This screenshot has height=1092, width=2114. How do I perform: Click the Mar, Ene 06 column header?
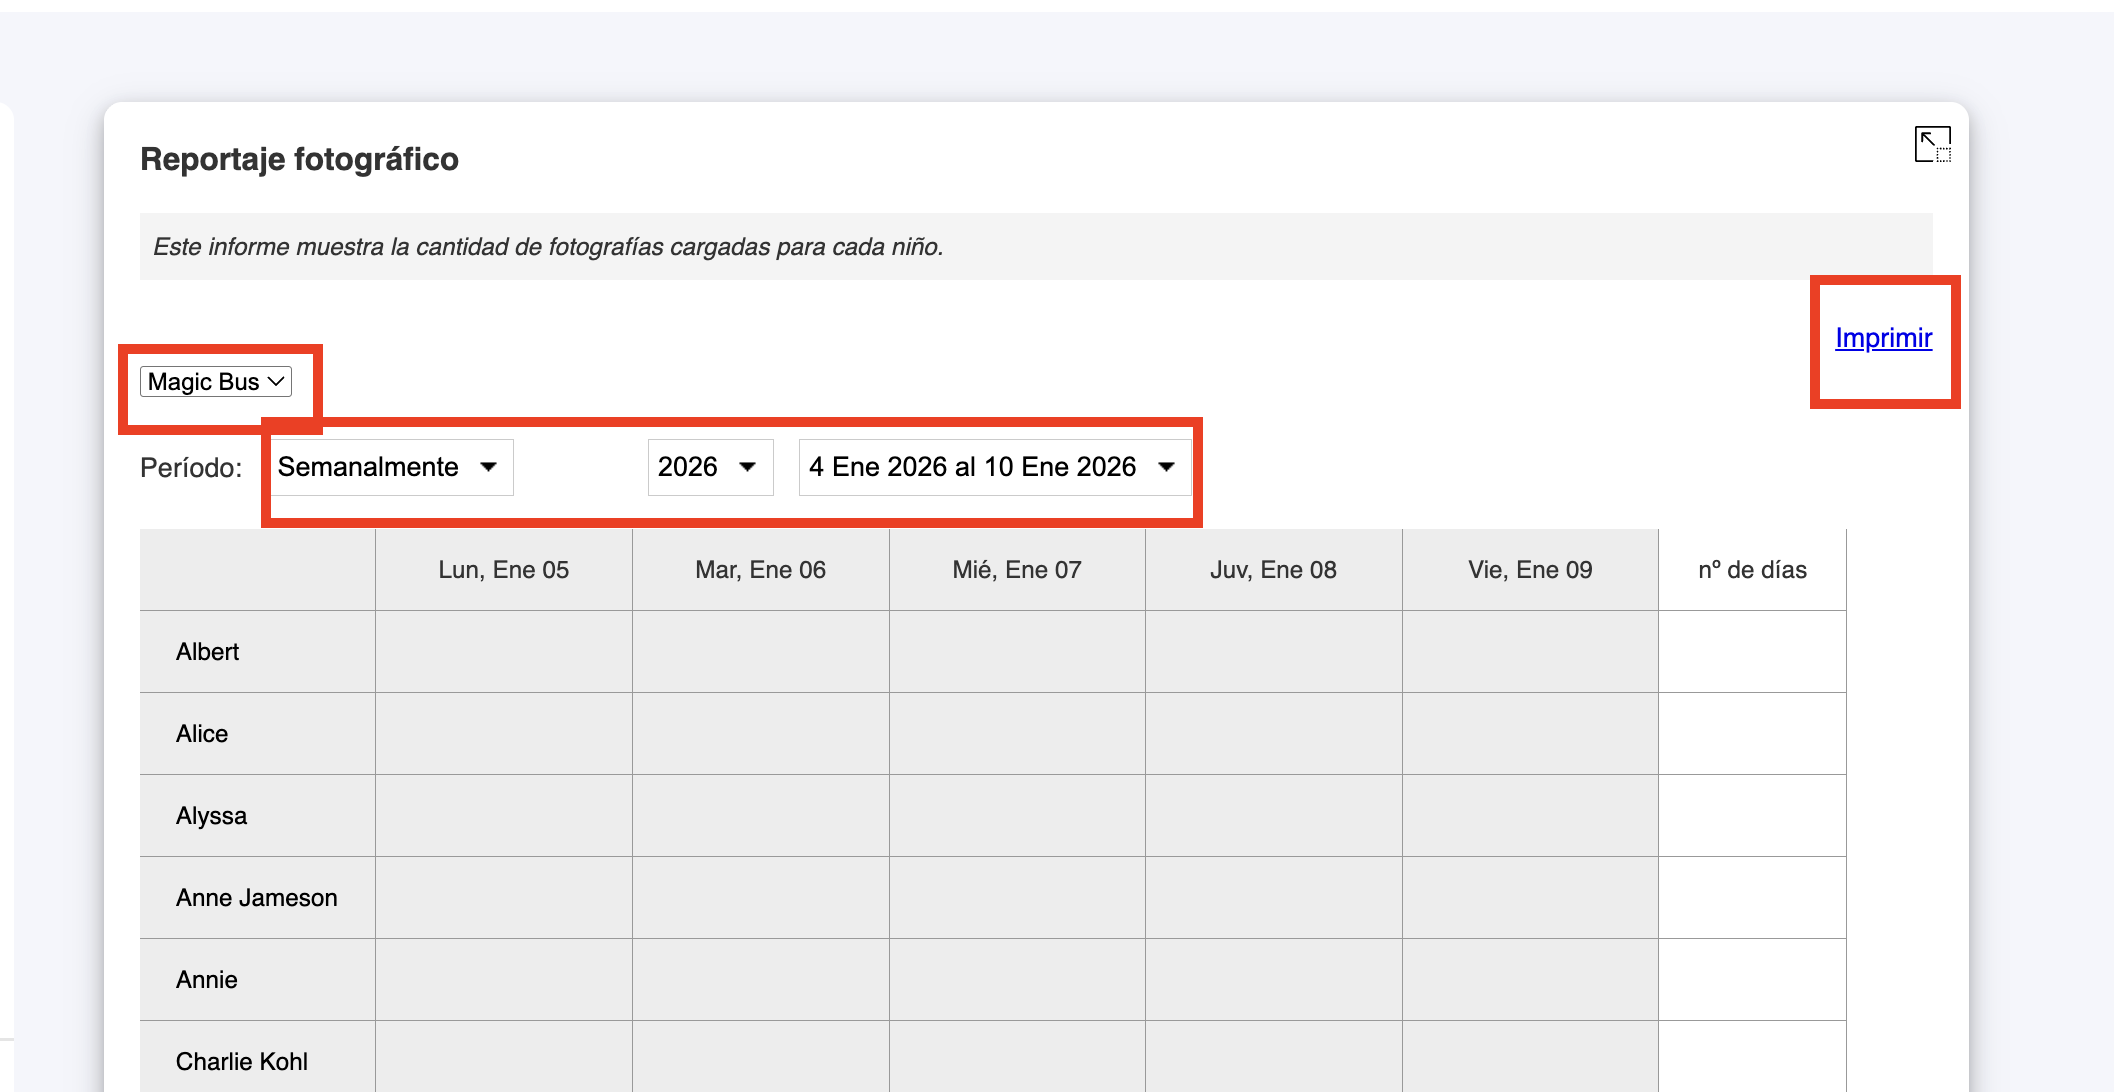tap(760, 570)
